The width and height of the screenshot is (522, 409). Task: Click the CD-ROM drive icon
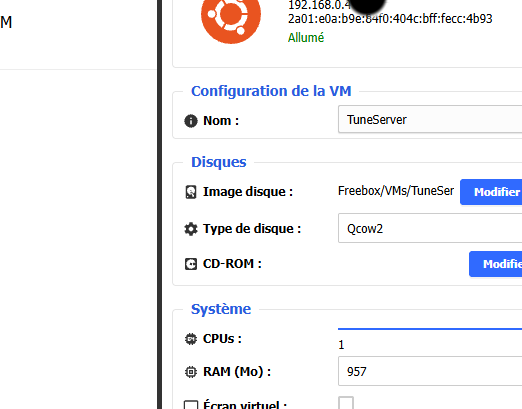[x=191, y=264]
